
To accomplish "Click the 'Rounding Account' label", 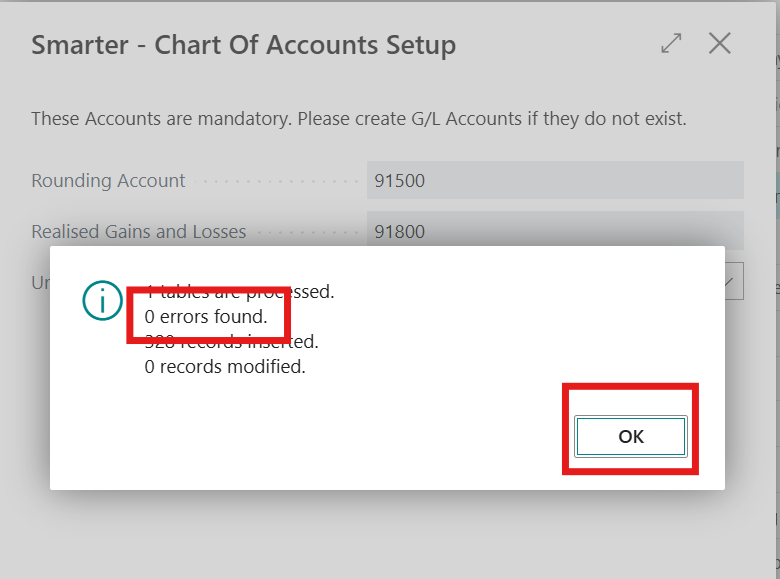I will tap(108, 180).
